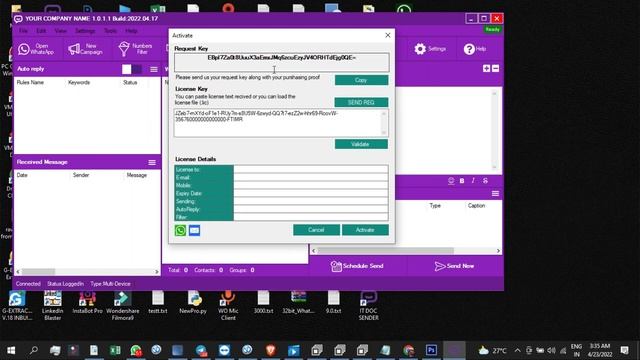
Task: Open Auto reply panel hamburger menu
Action: point(154,69)
